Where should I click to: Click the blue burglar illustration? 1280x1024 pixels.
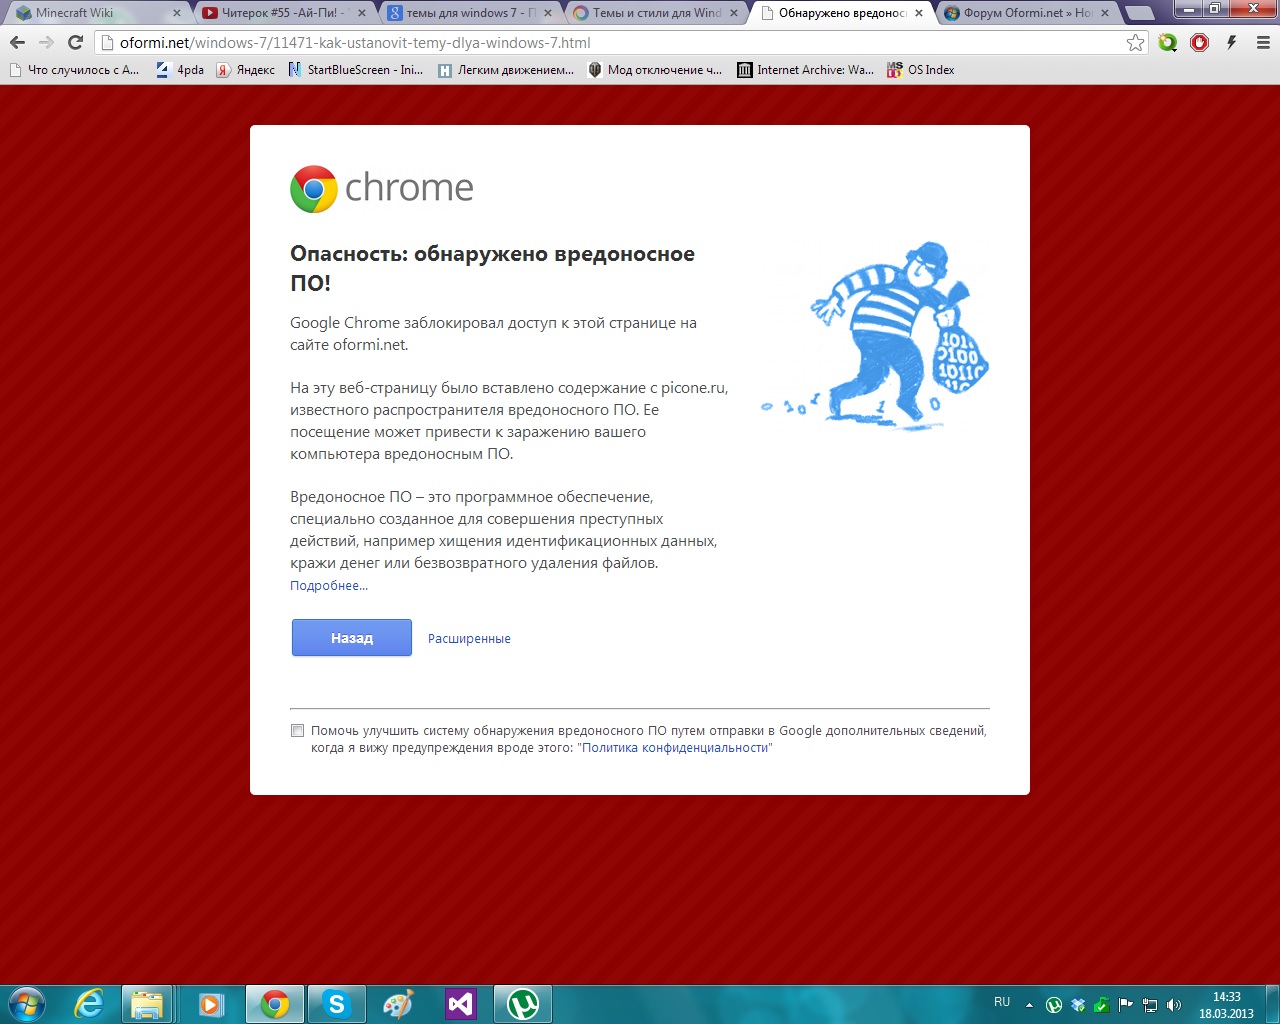pyautogui.click(x=877, y=335)
